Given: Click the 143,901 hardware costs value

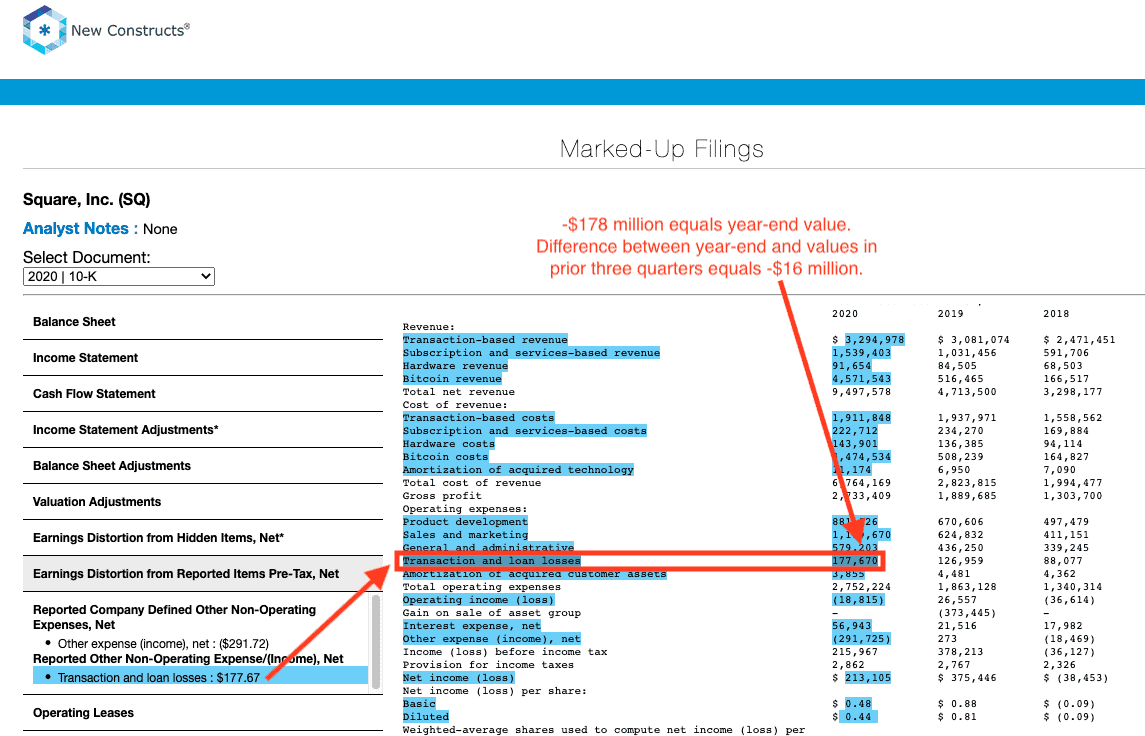Looking at the screenshot, I should point(855,444).
